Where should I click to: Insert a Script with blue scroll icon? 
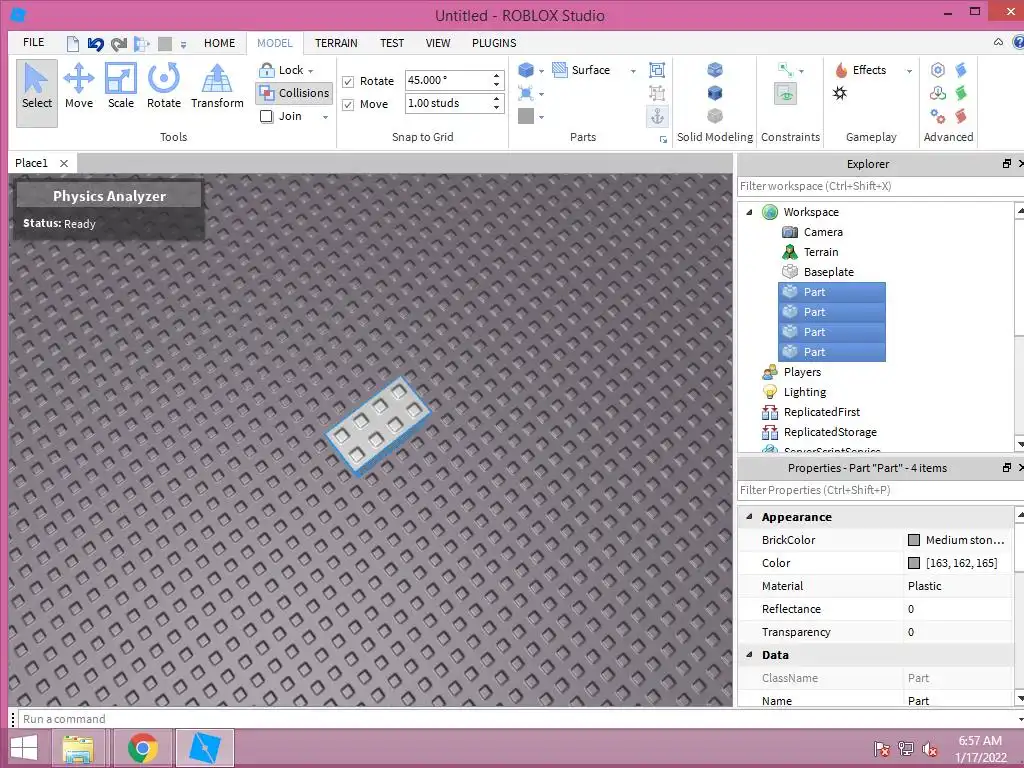tap(961, 70)
